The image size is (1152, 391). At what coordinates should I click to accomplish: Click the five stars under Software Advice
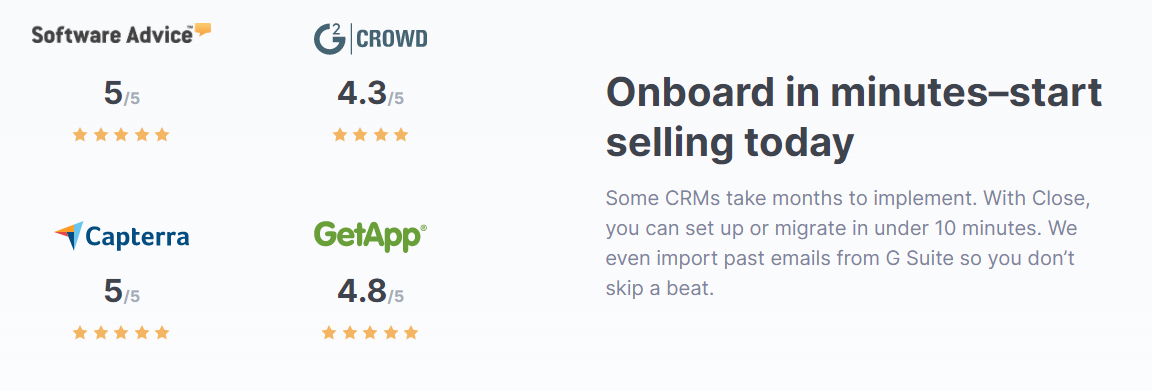[x=121, y=134]
